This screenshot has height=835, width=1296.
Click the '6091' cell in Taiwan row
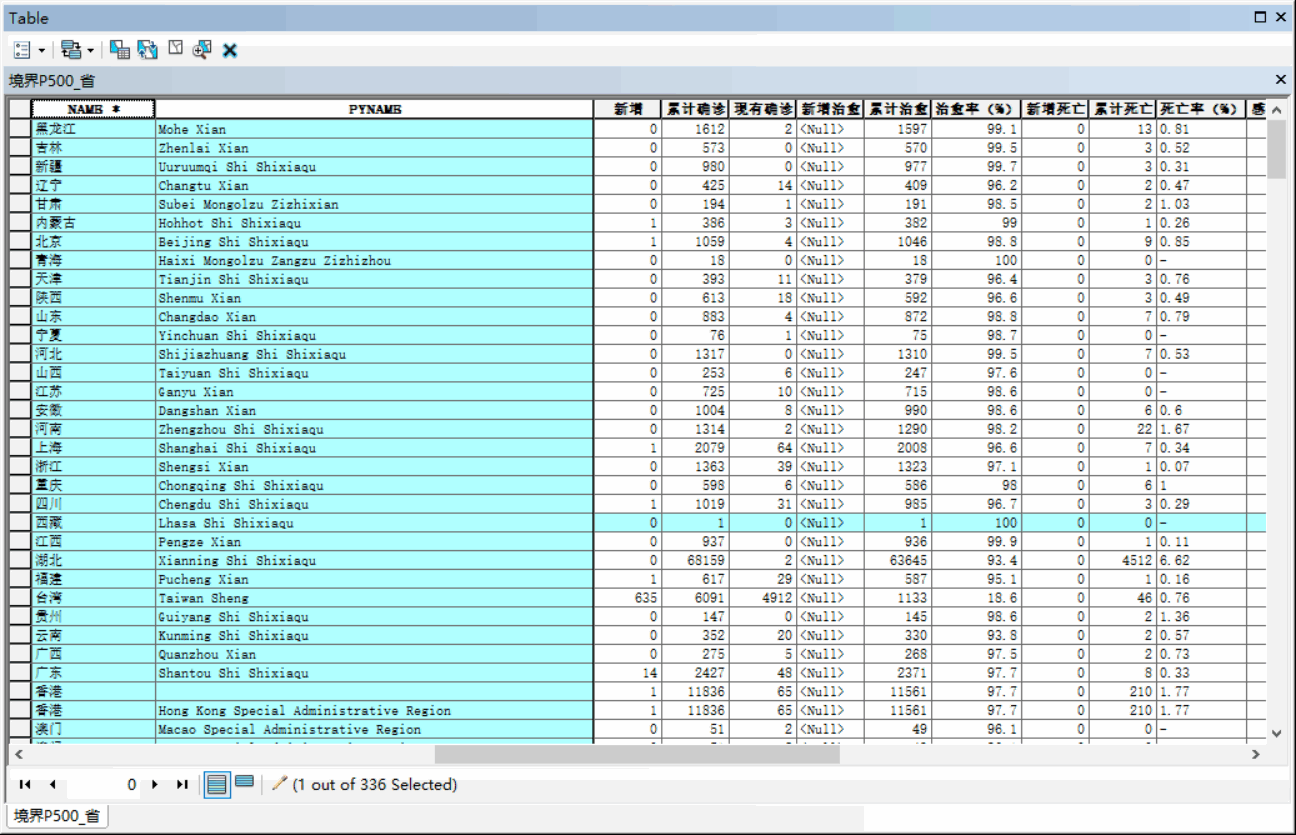point(696,598)
